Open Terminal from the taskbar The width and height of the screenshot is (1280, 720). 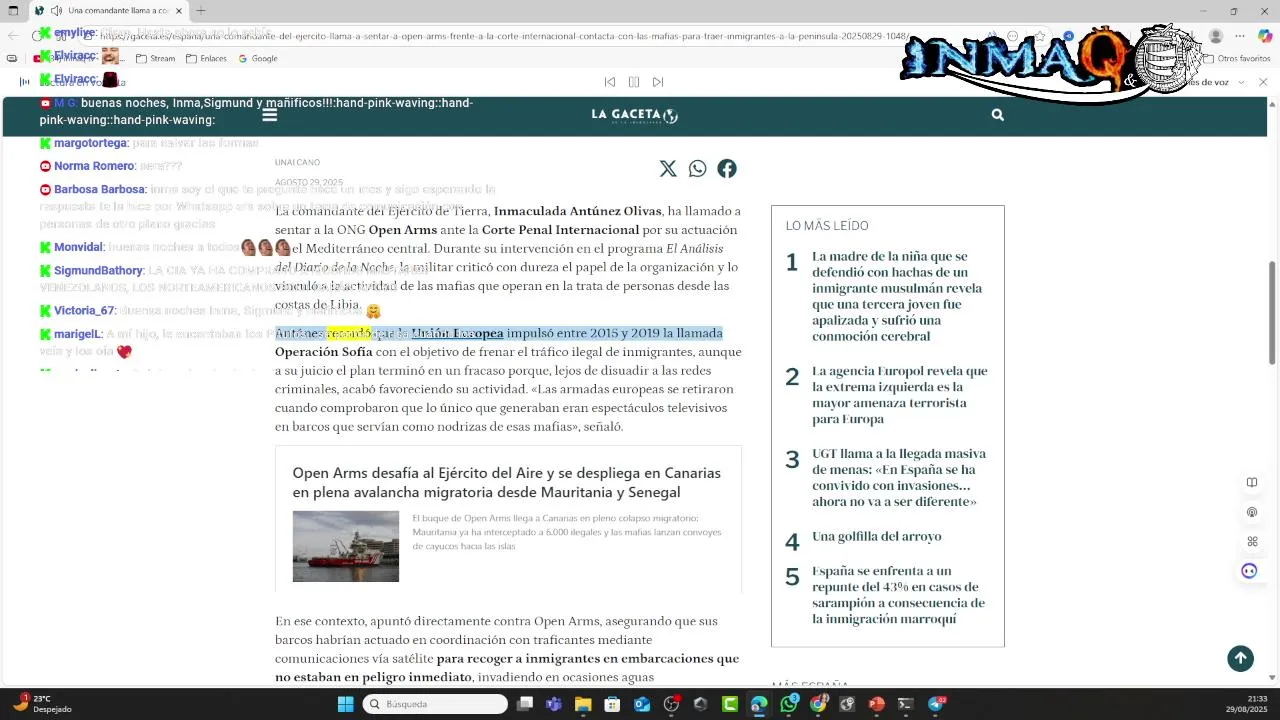point(905,704)
